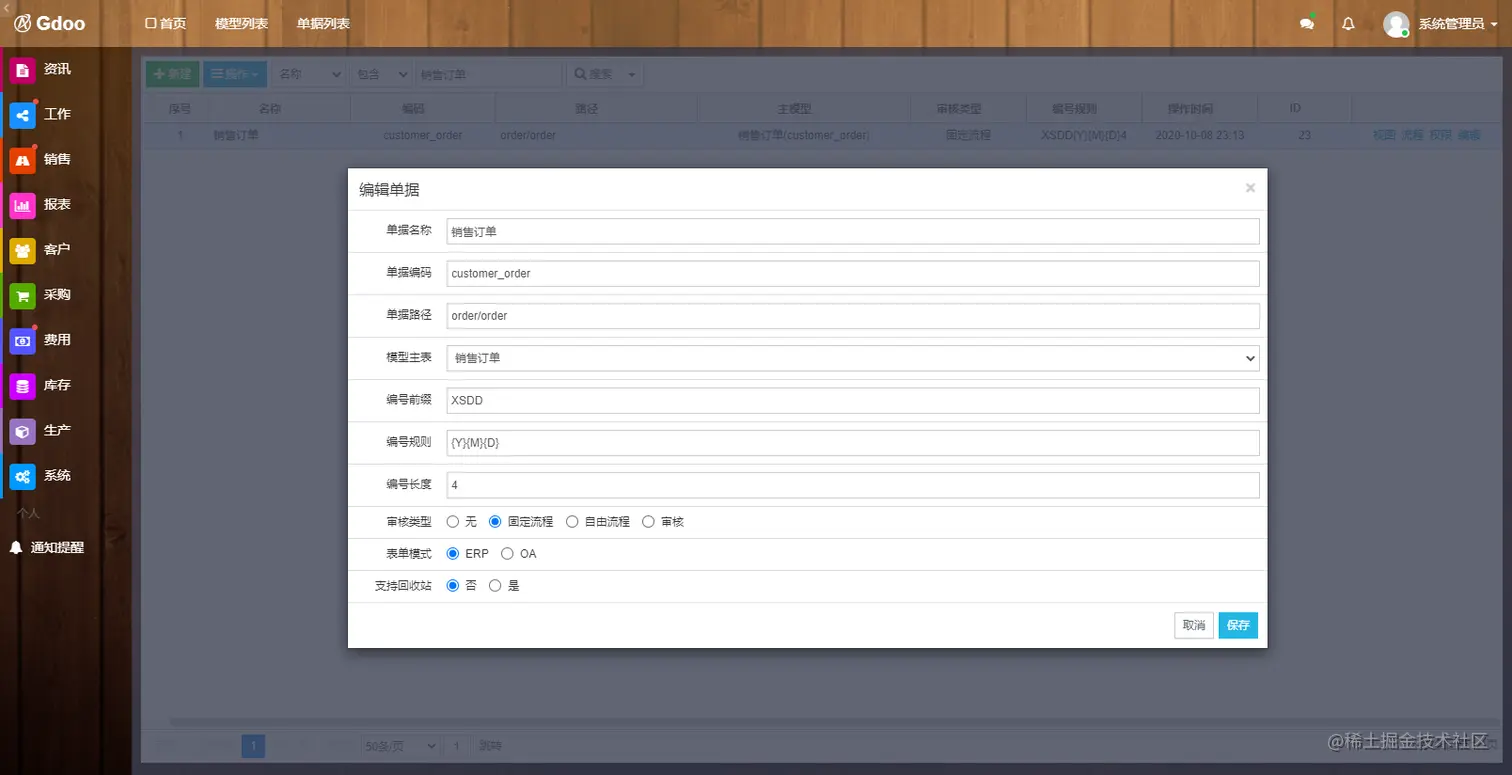This screenshot has height=775, width=1512.
Task: Click 权限 link in the table row
Action: click(x=1440, y=135)
